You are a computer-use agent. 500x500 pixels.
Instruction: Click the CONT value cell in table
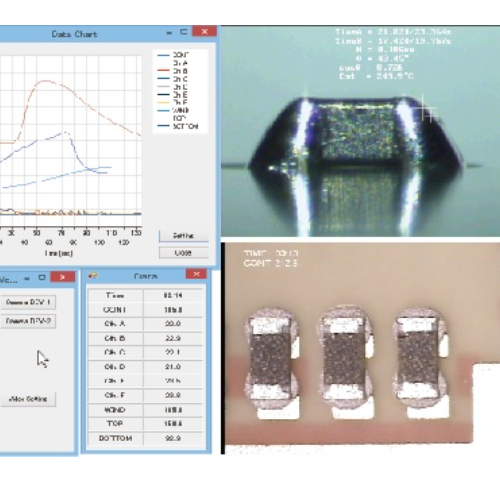(173, 310)
